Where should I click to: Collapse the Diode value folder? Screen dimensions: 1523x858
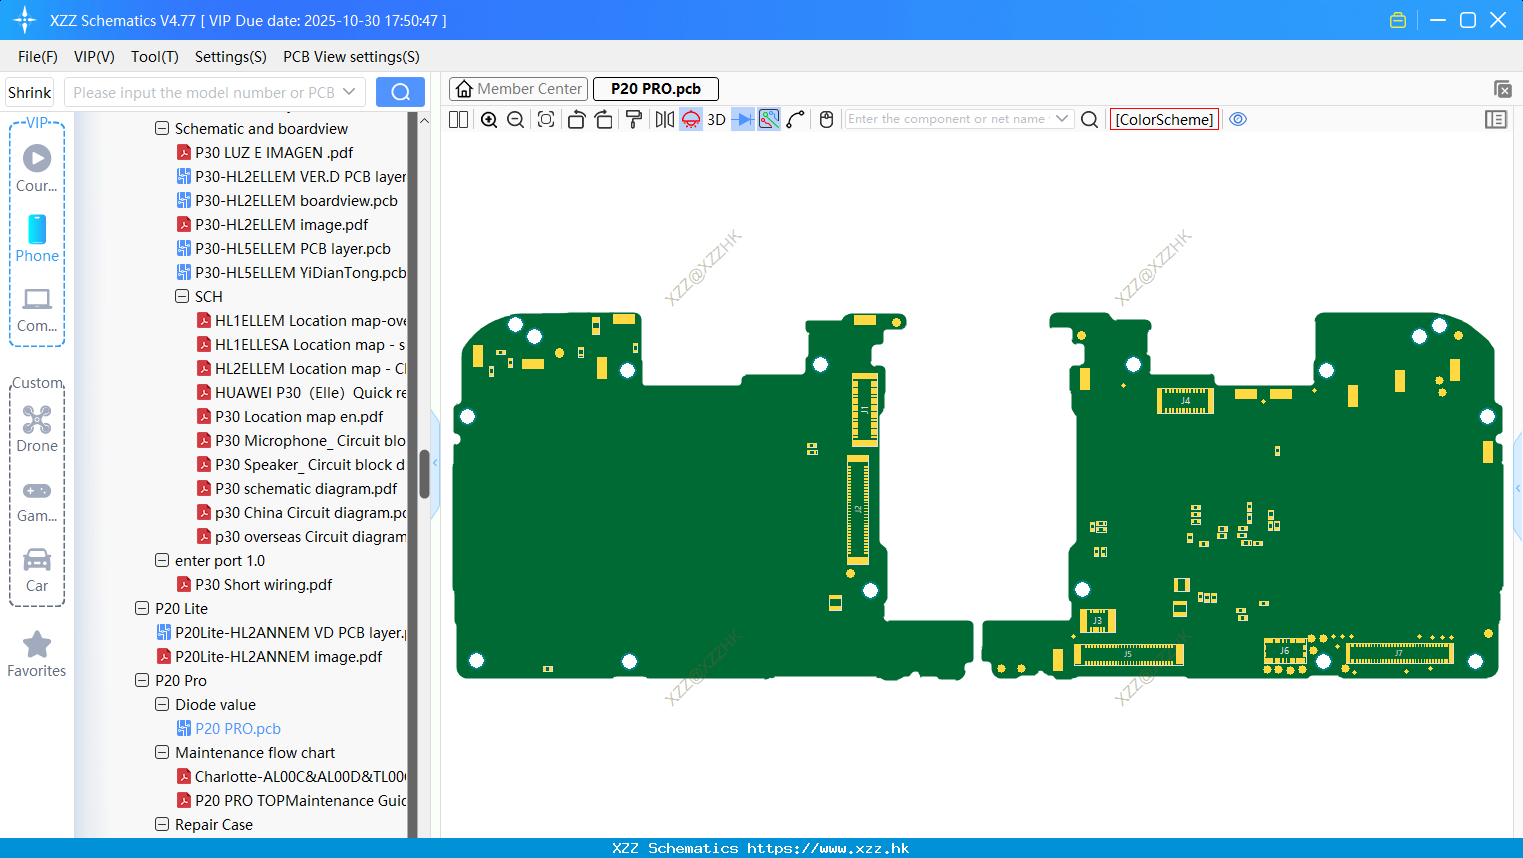click(162, 704)
